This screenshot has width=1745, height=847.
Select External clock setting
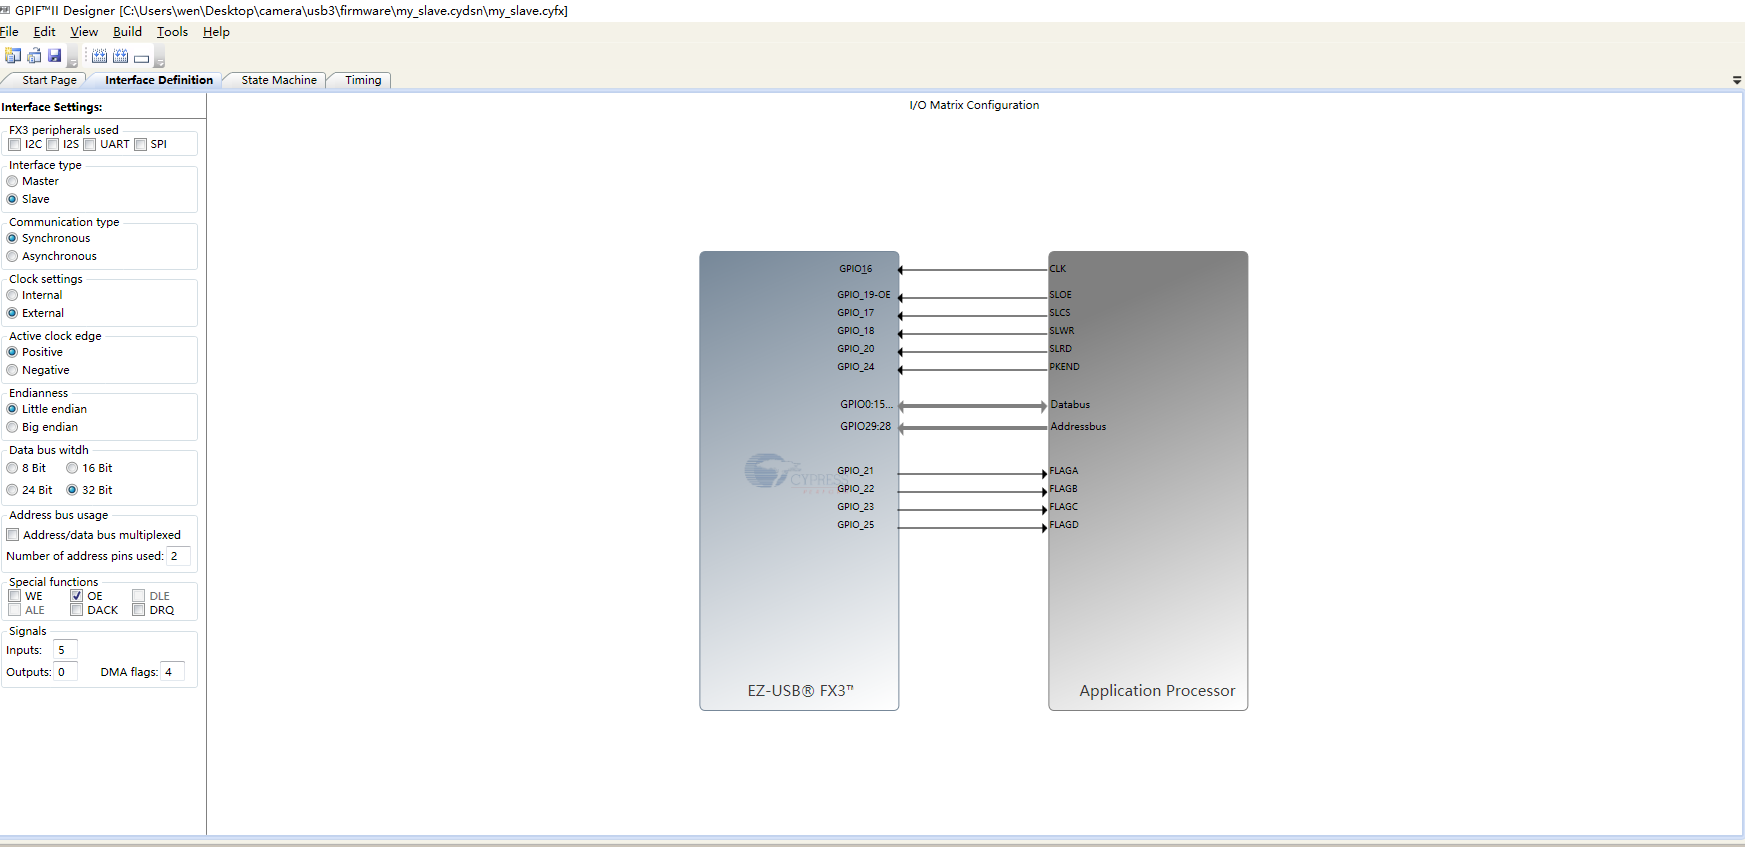(12, 314)
